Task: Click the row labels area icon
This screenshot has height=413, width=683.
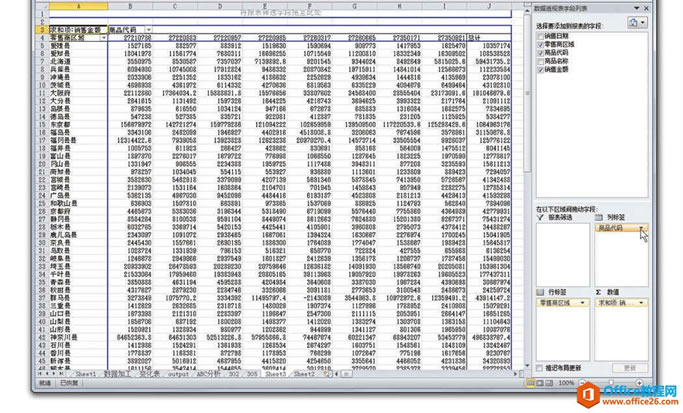Action: (x=541, y=292)
